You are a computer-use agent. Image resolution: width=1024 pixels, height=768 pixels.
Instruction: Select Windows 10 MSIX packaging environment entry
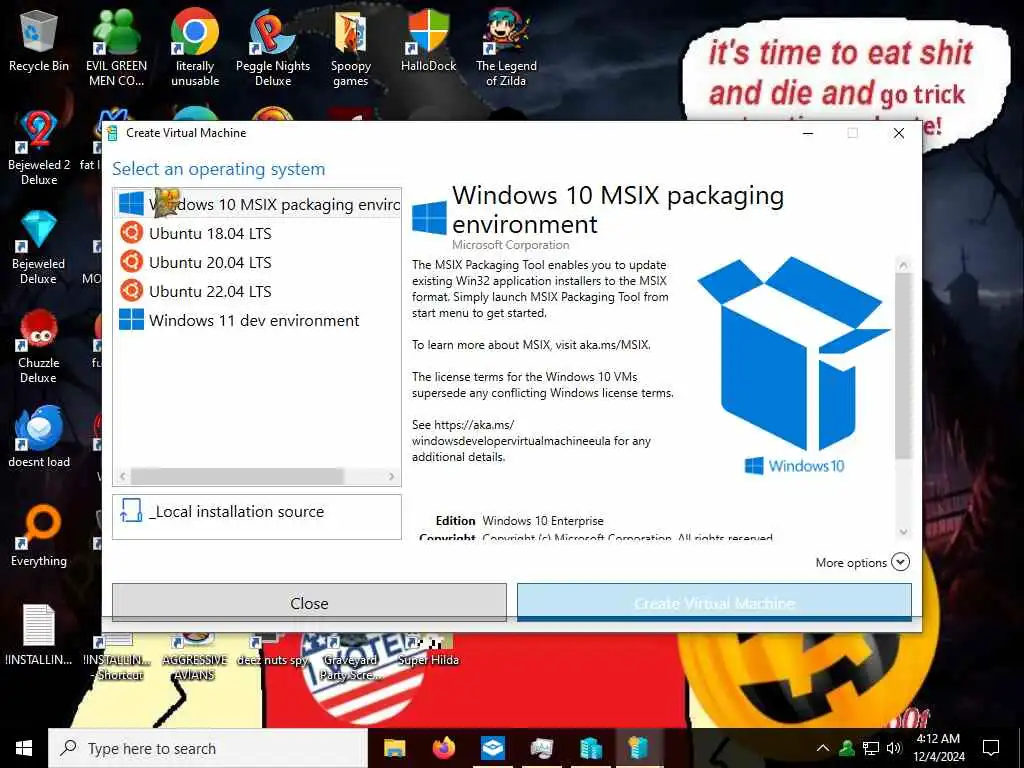(x=257, y=204)
